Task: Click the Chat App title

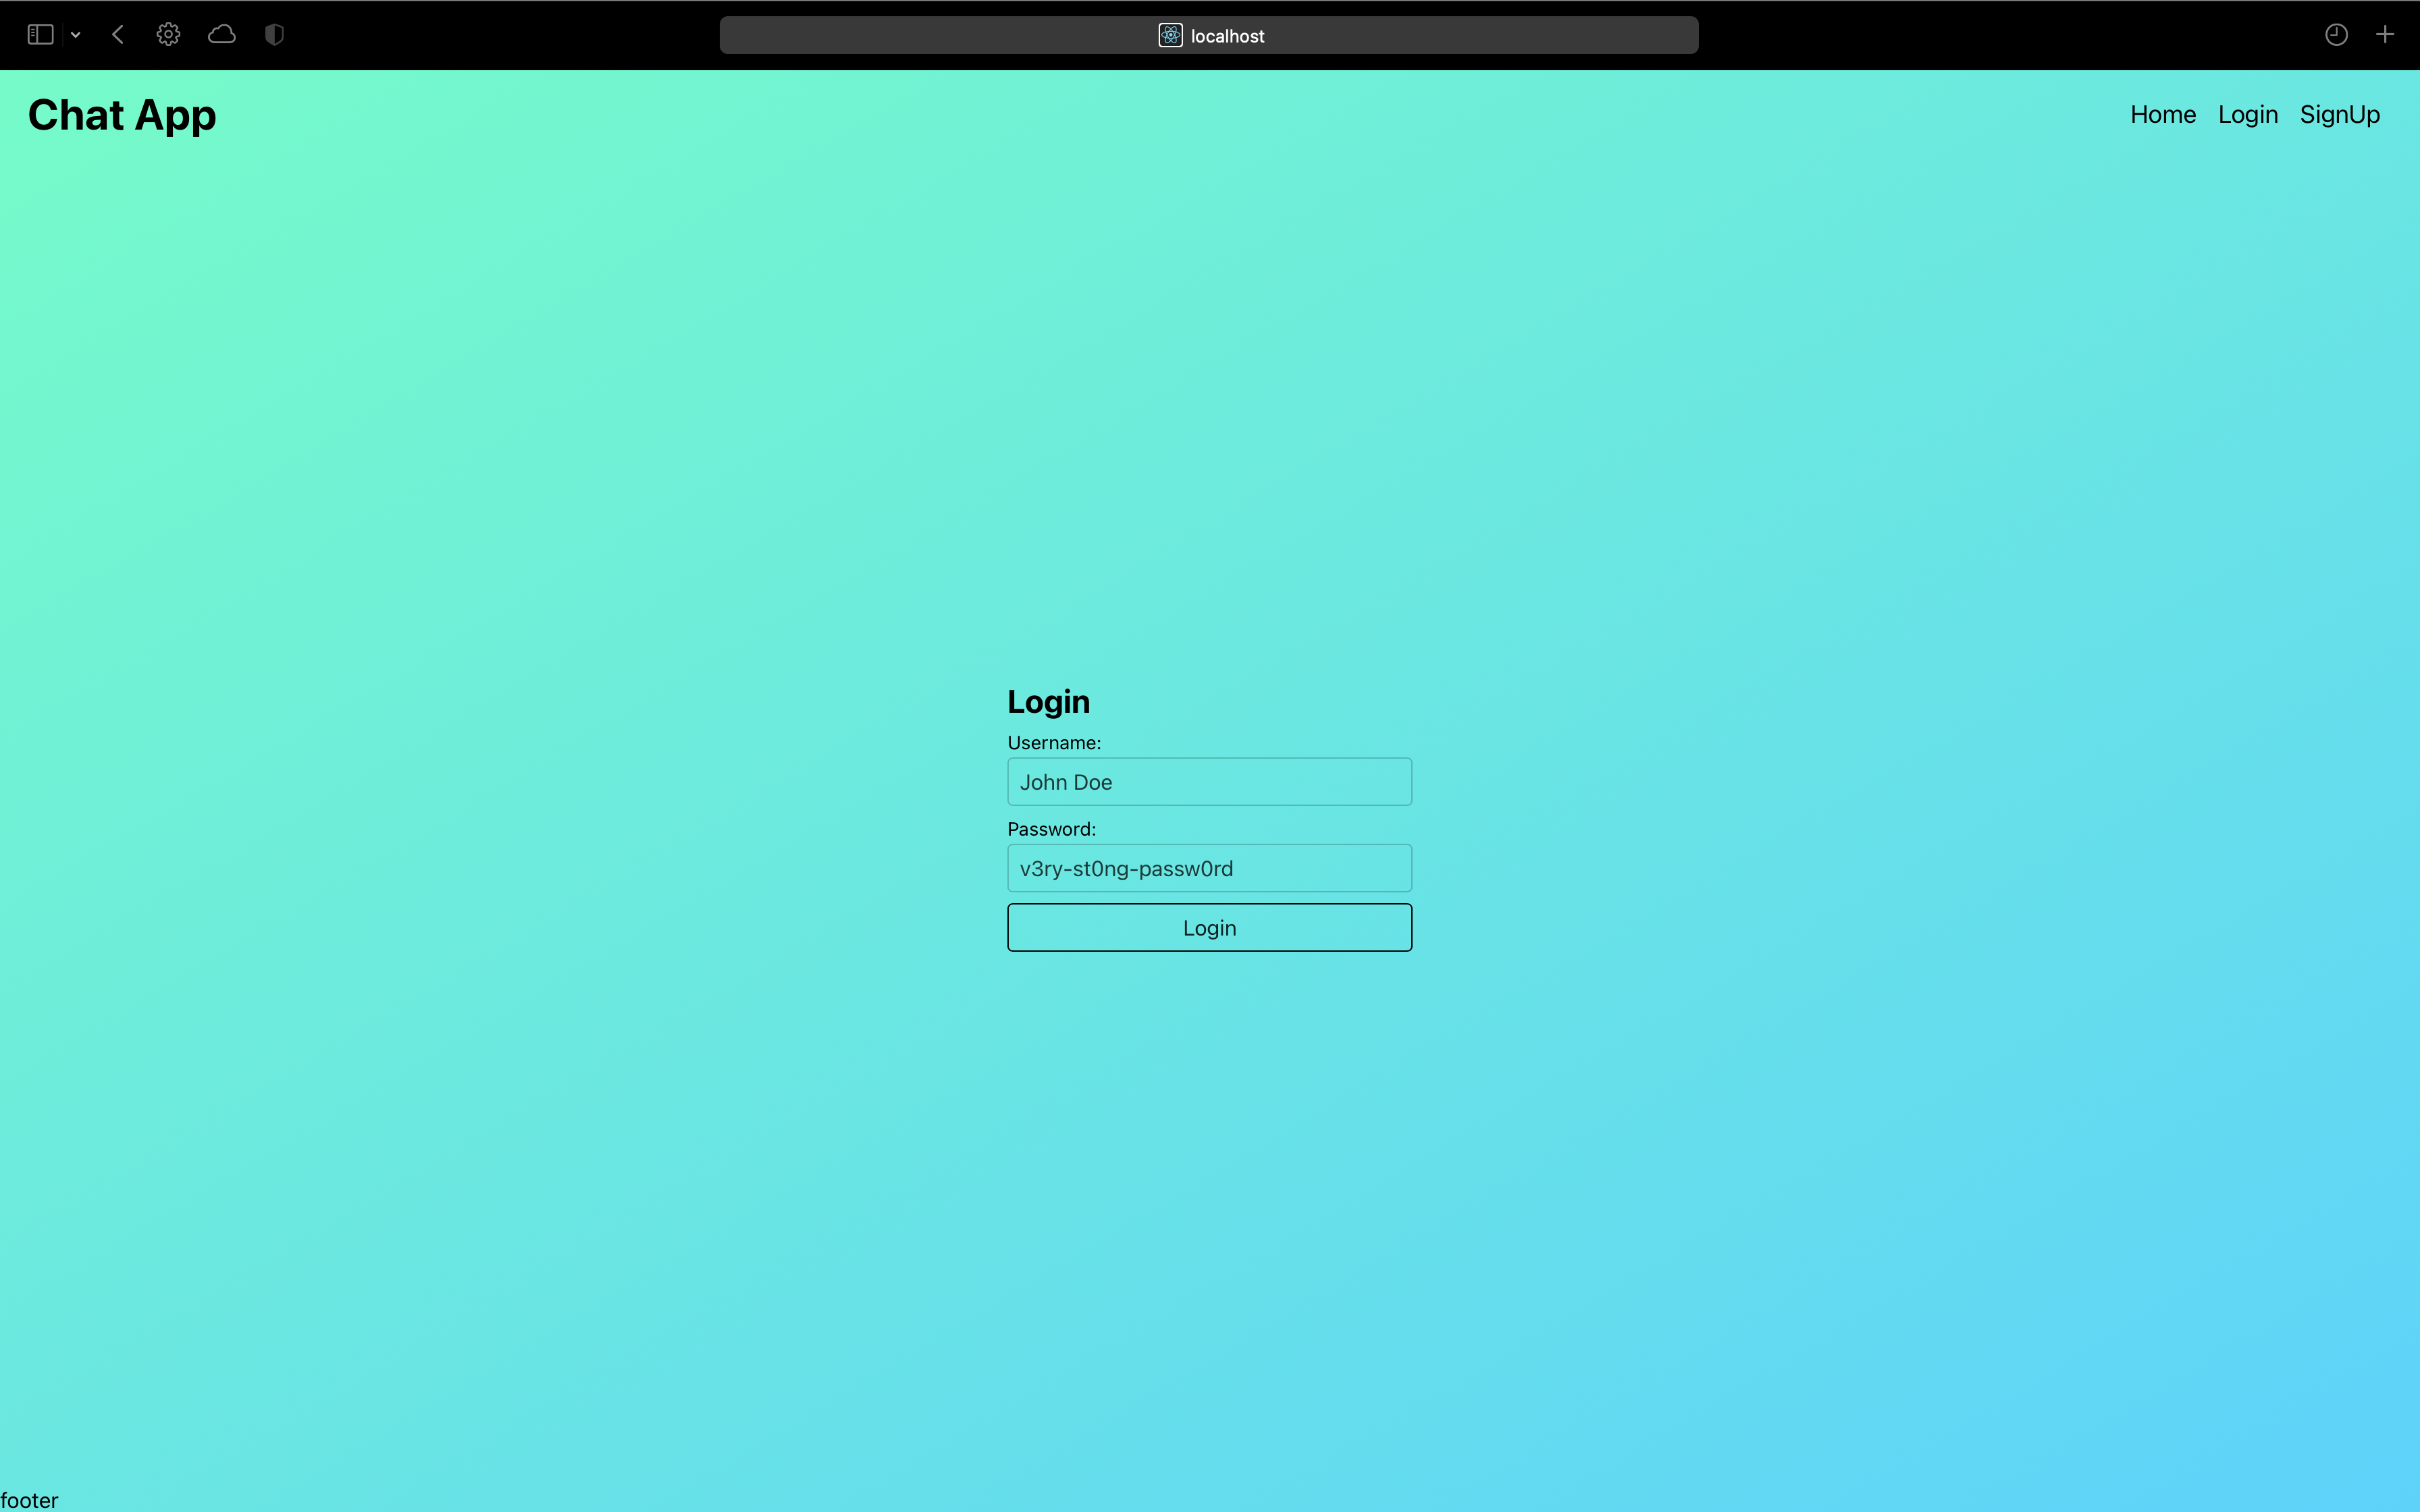Action: [x=122, y=115]
